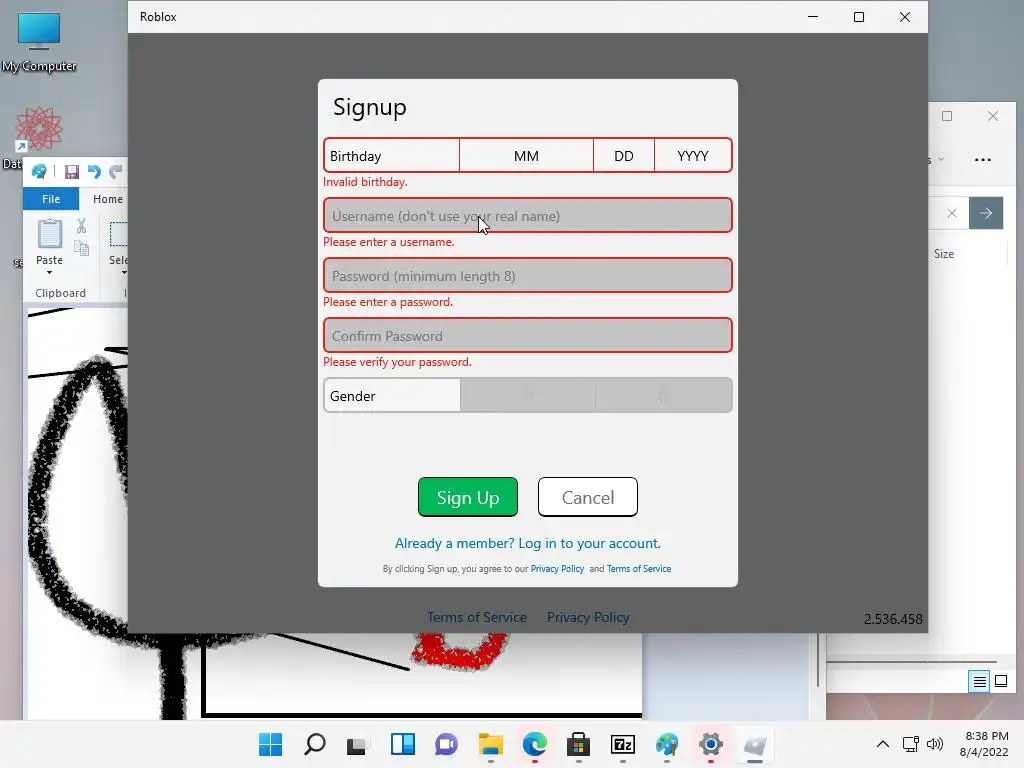Clear the search box in Explorer window

(x=952, y=213)
